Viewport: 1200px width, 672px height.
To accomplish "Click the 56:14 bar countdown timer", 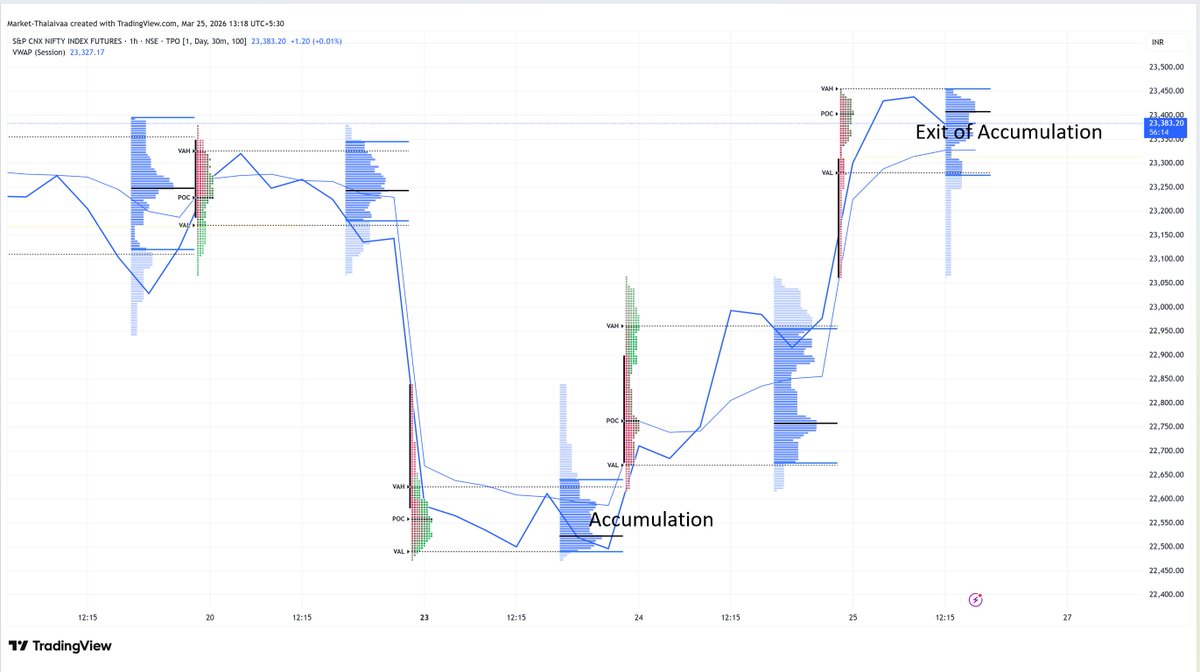I will click(x=1157, y=133).
